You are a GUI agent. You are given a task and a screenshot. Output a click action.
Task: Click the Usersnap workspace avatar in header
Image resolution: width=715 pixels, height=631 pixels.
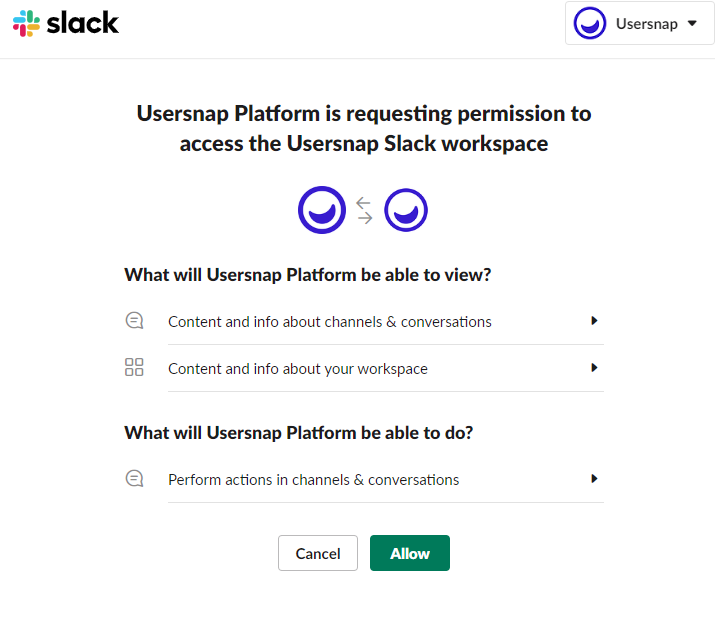click(x=590, y=23)
